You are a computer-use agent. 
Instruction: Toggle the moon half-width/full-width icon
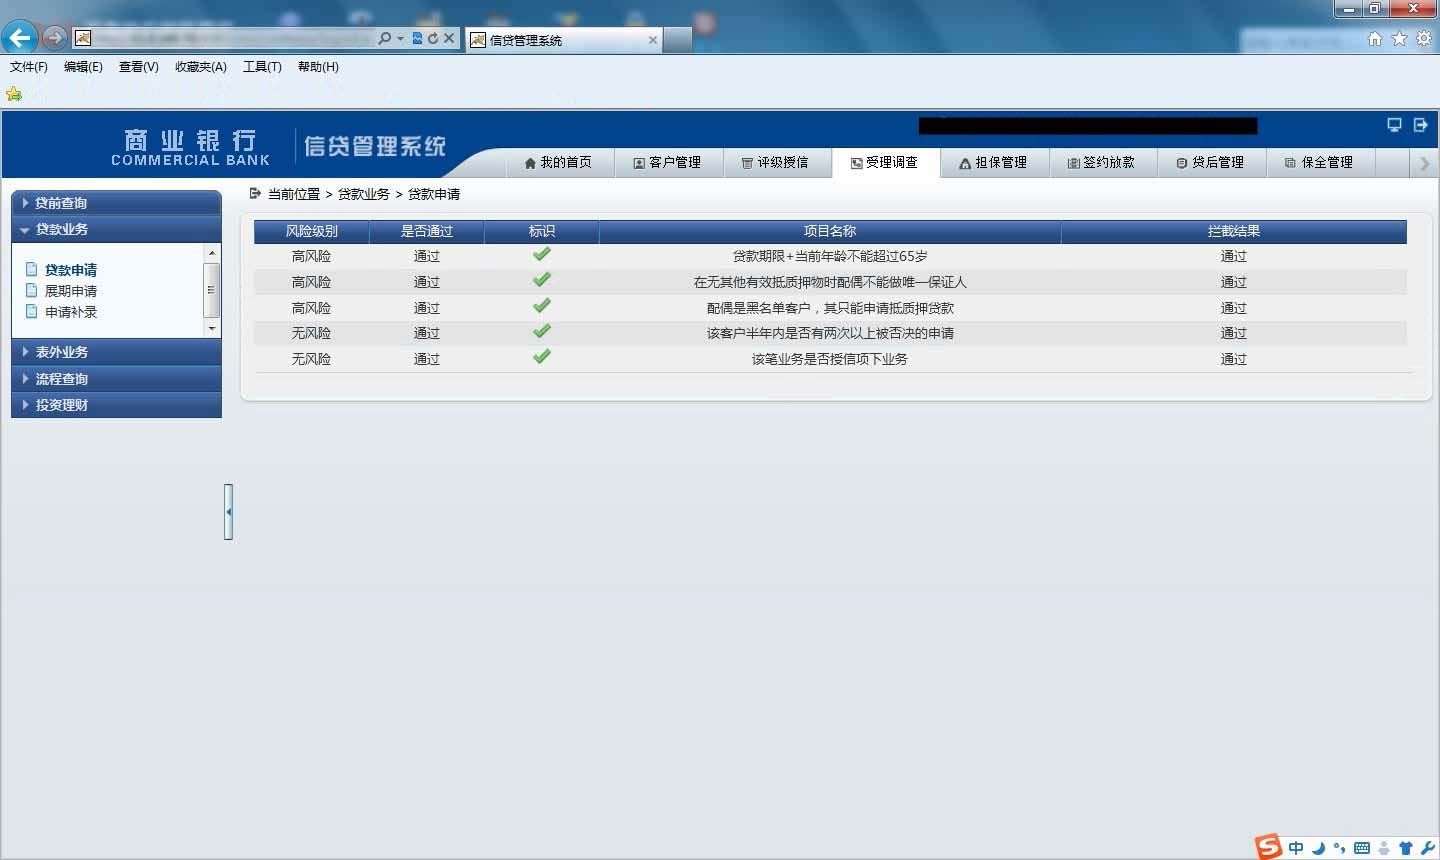1318,848
